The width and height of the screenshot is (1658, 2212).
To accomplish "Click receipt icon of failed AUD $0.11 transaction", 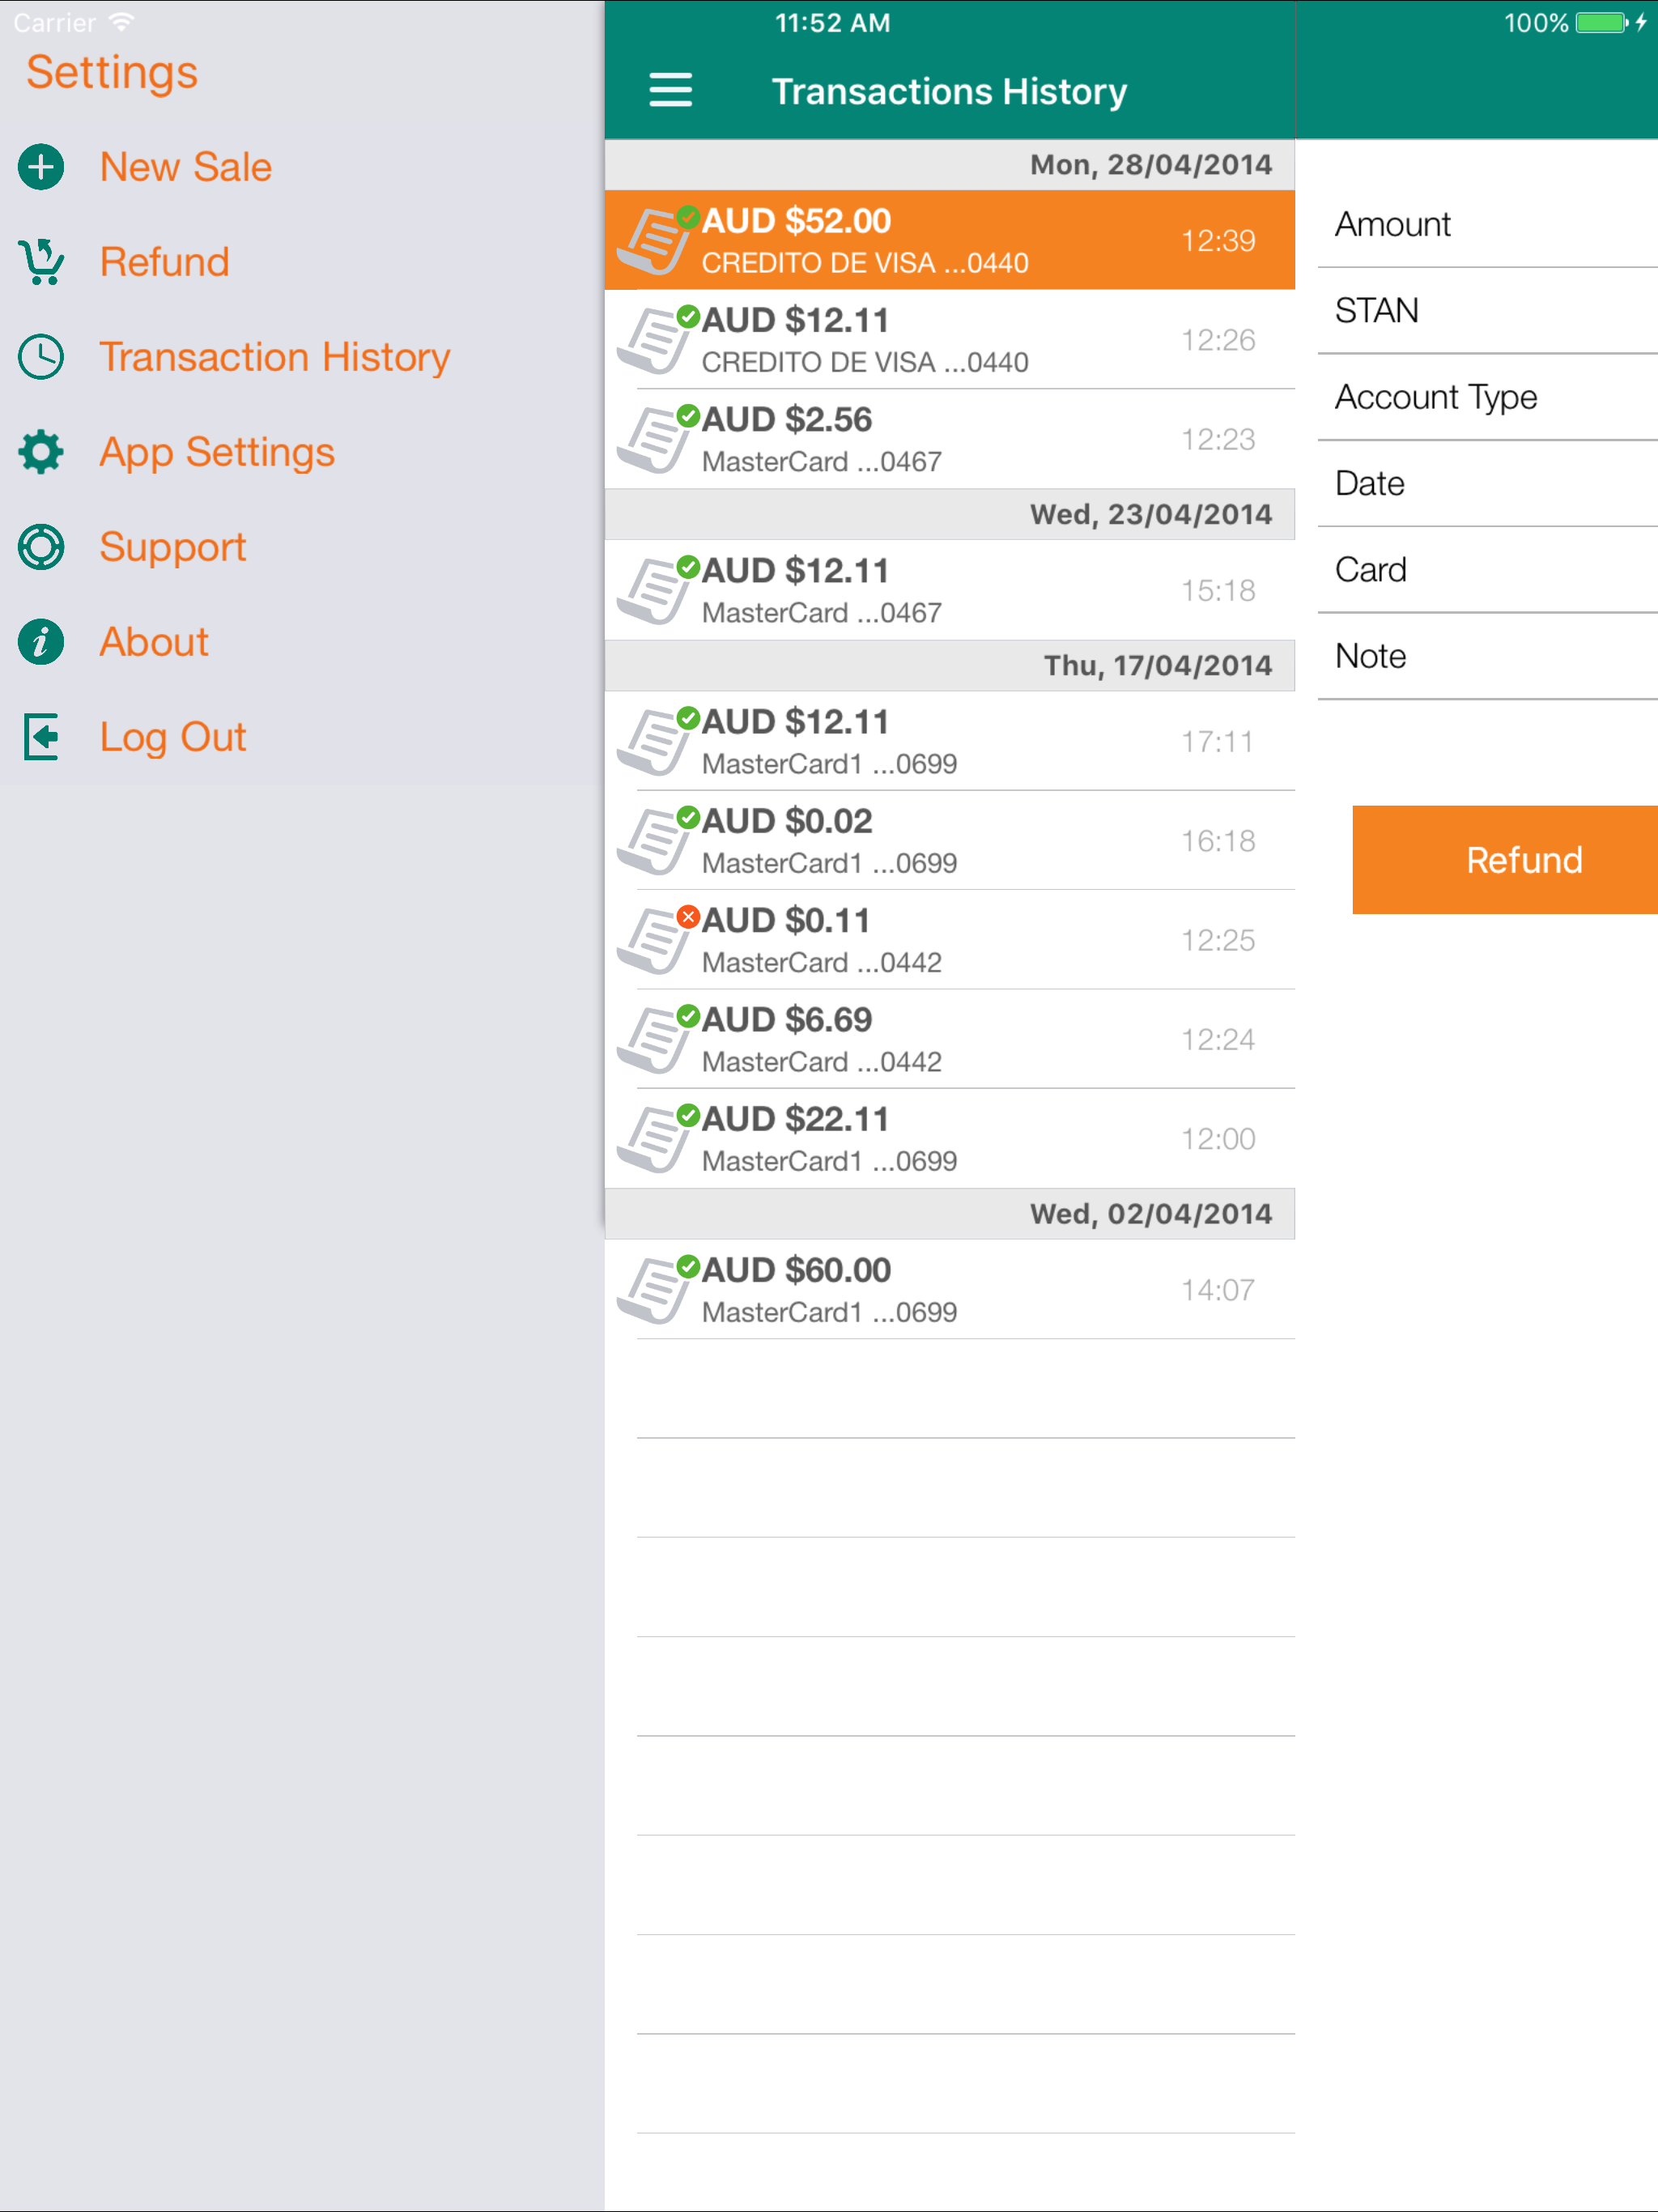I will (653, 941).
